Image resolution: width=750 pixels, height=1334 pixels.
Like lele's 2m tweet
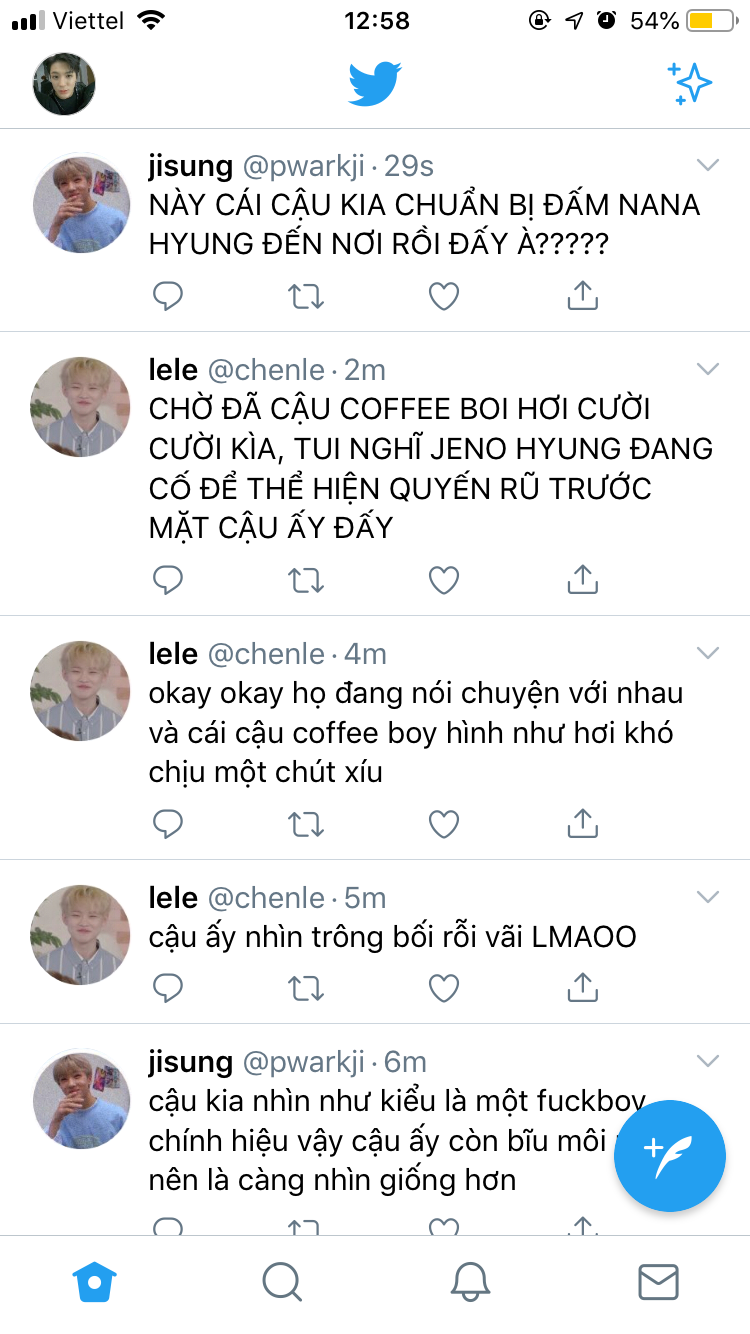pos(443,579)
